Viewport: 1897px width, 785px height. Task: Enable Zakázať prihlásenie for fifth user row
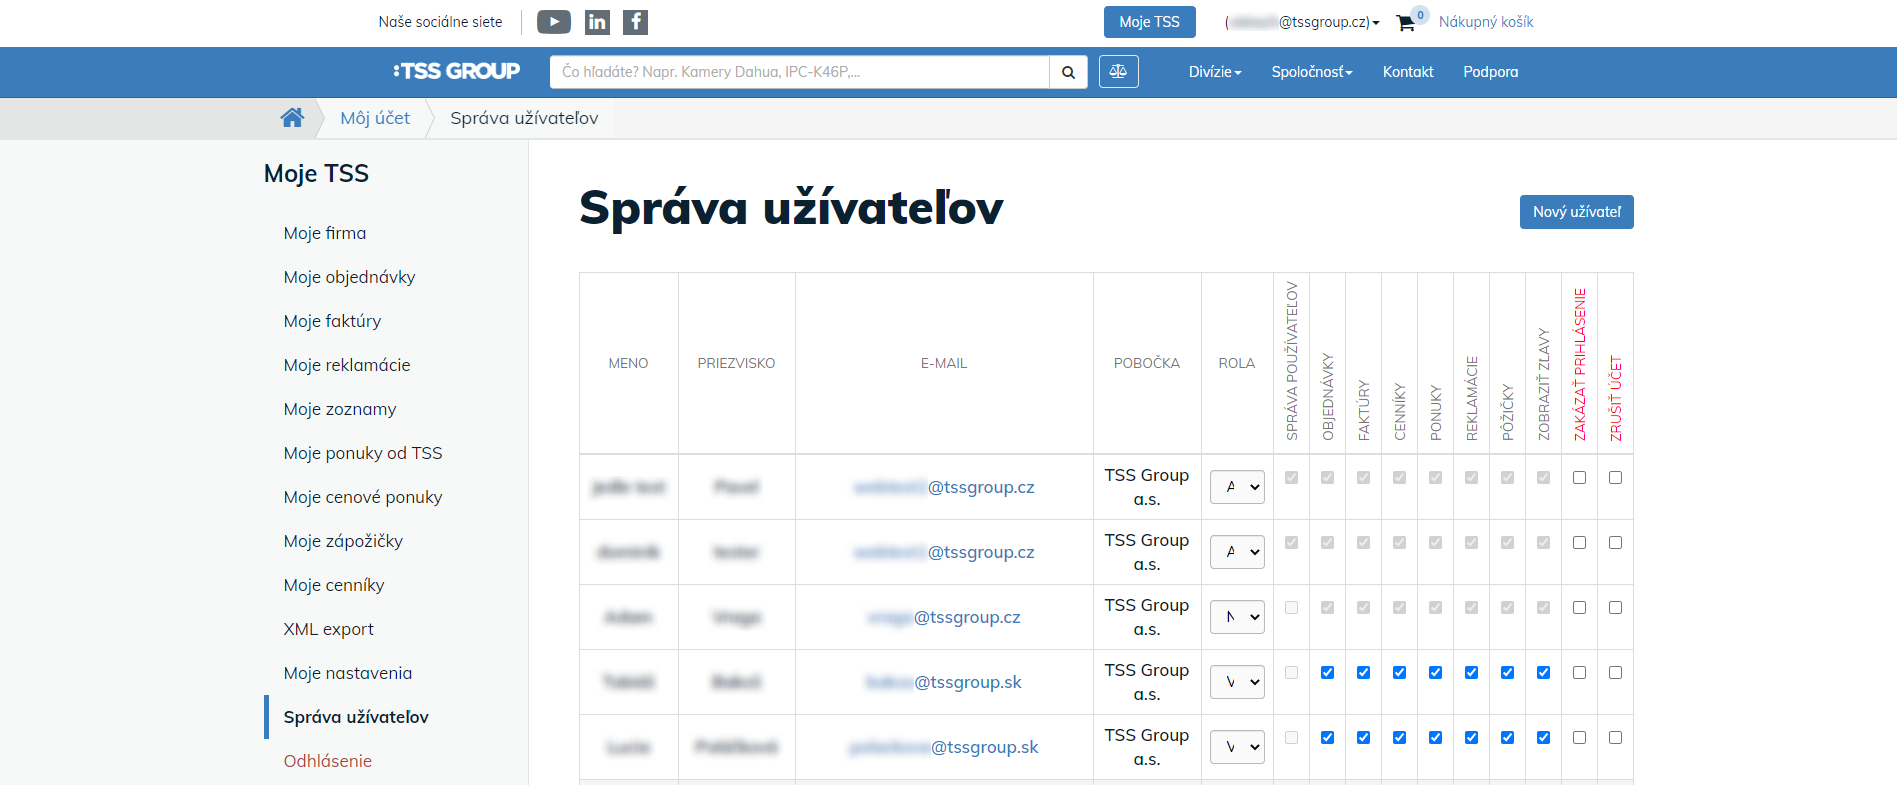point(1579,738)
